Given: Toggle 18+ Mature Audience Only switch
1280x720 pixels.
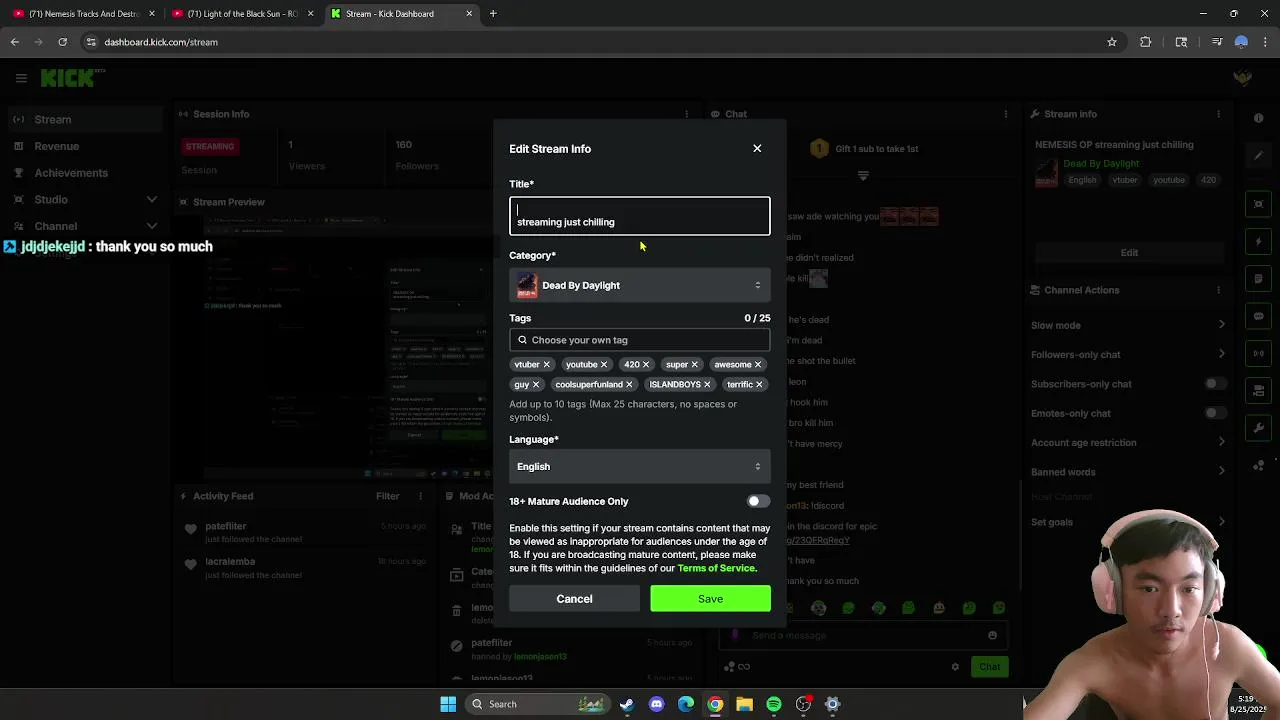Looking at the screenshot, I should click(x=758, y=501).
